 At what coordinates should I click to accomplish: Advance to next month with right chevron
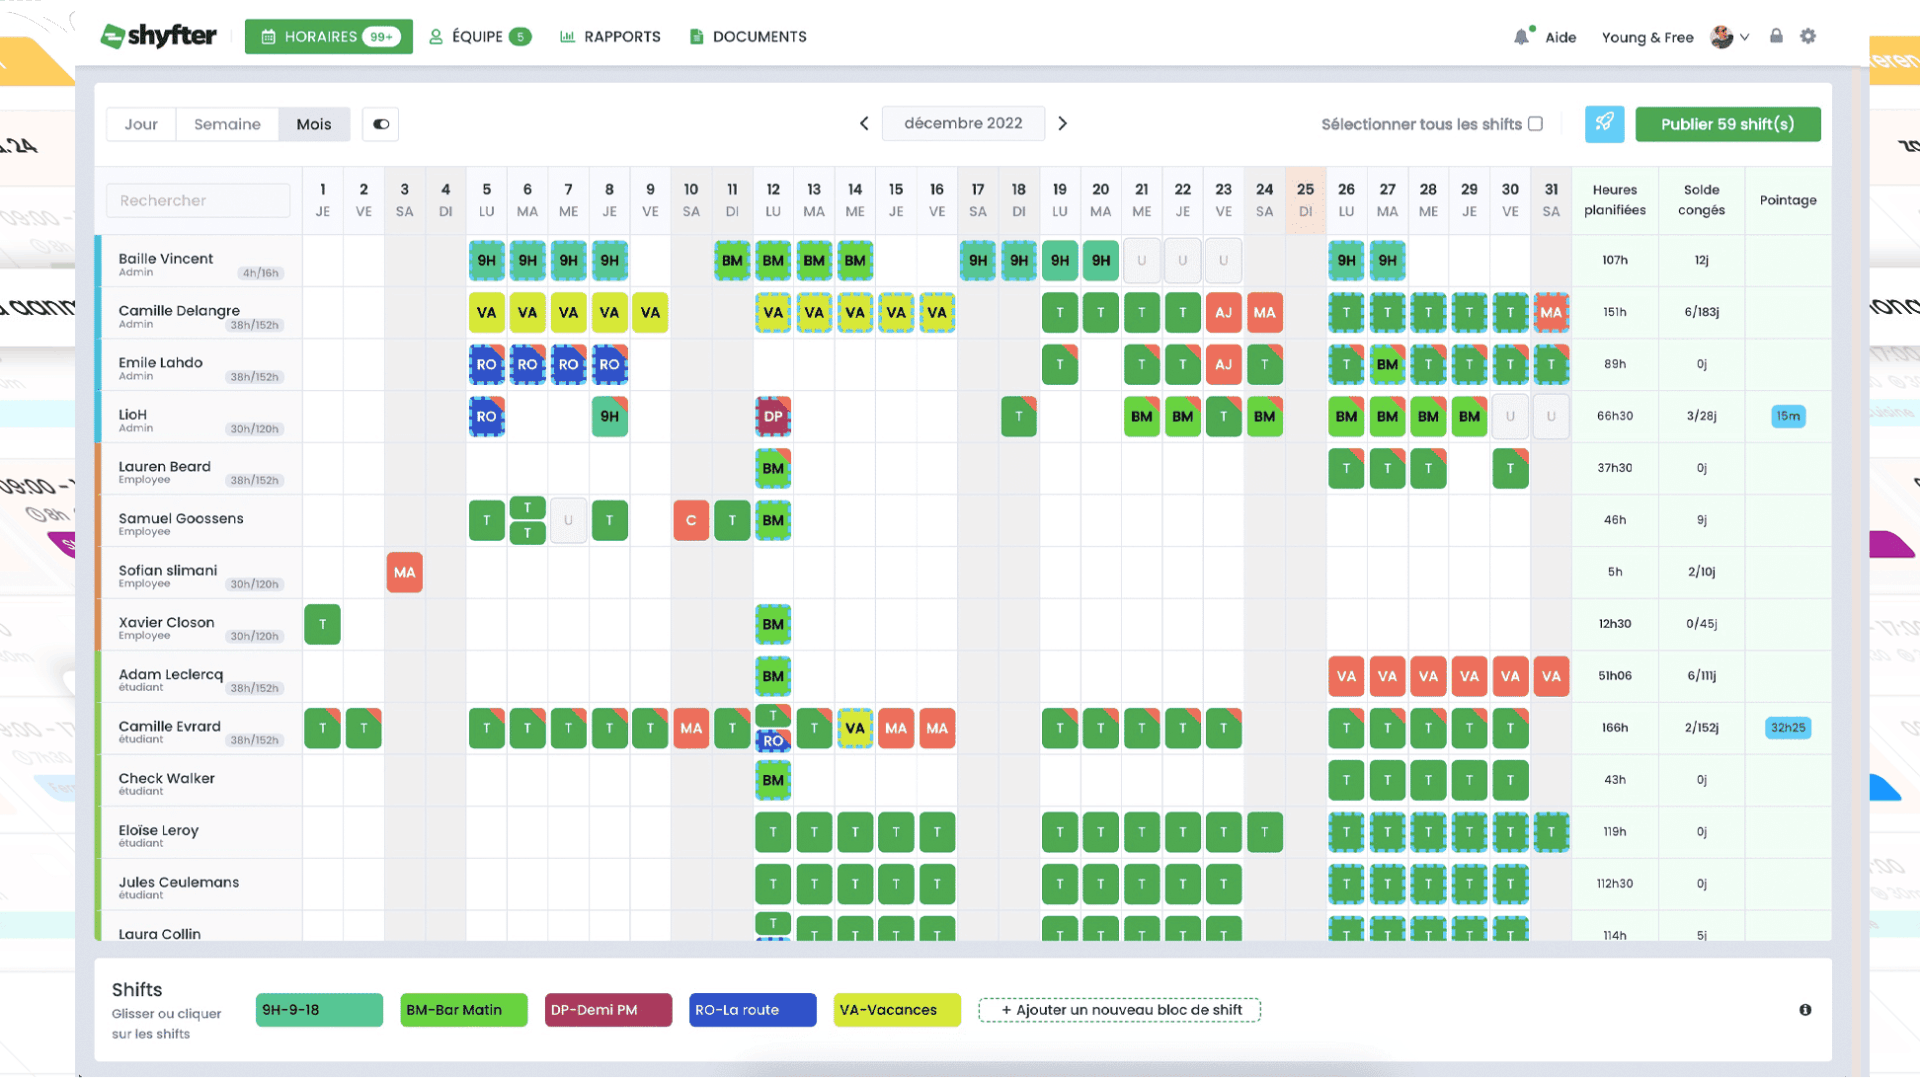point(1063,124)
